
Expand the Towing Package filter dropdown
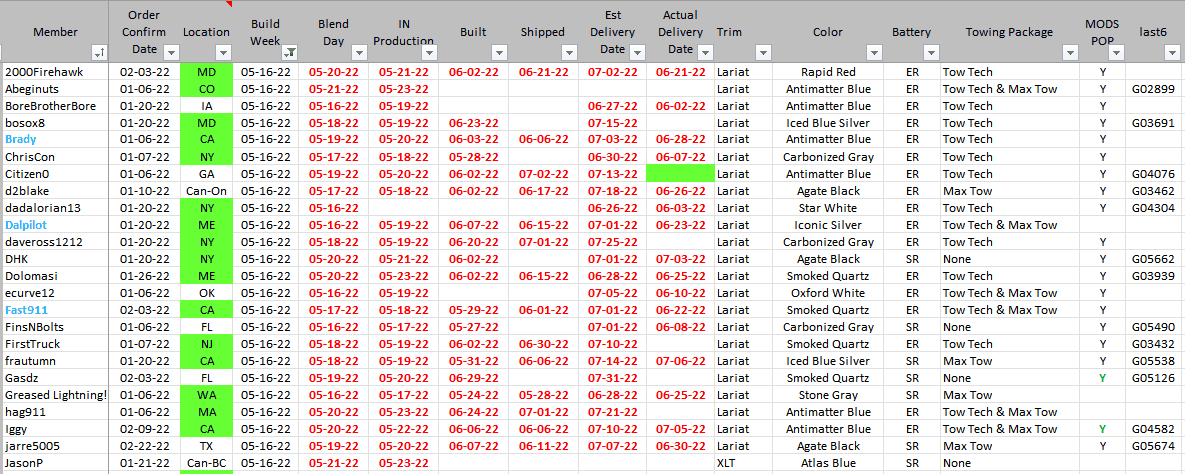(1071, 52)
